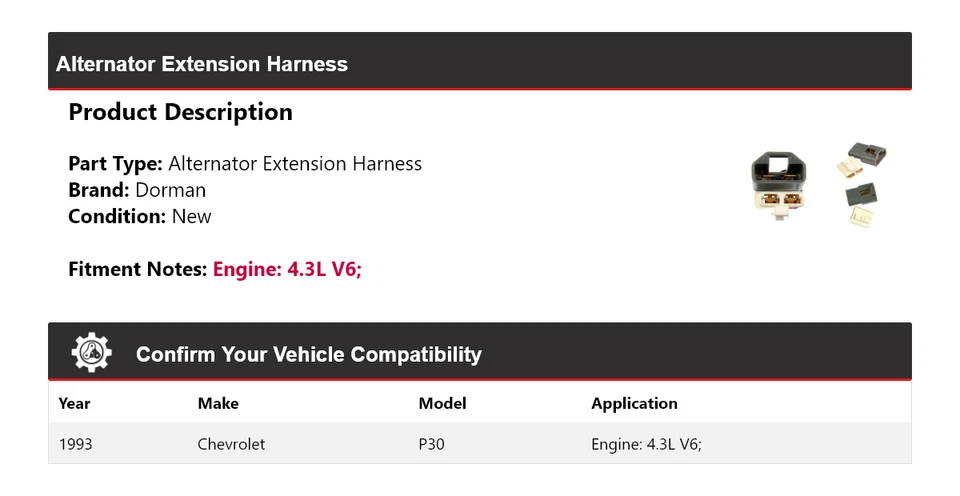Click the Condition: New line

tap(140, 216)
